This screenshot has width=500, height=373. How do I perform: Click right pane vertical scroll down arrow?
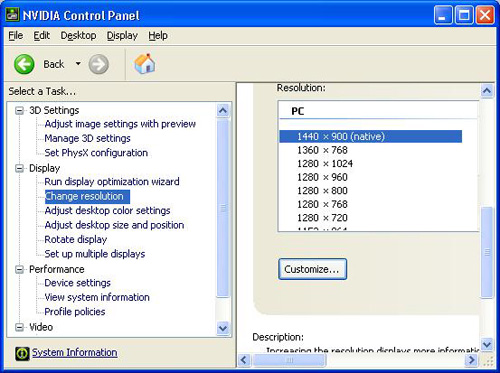coord(487,344)
